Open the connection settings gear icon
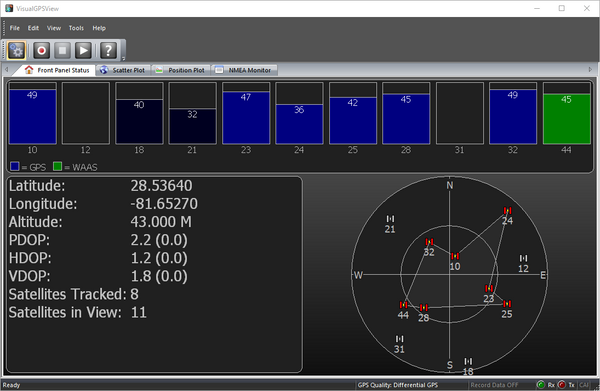This screenshot has height=391, width=600. 16,50
